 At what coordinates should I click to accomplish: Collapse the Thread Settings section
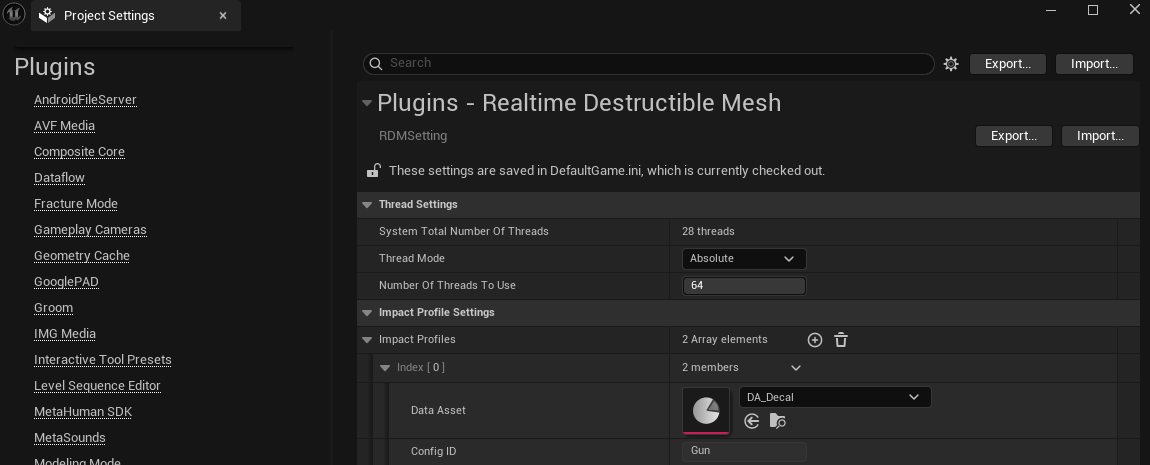click(367, 205)
